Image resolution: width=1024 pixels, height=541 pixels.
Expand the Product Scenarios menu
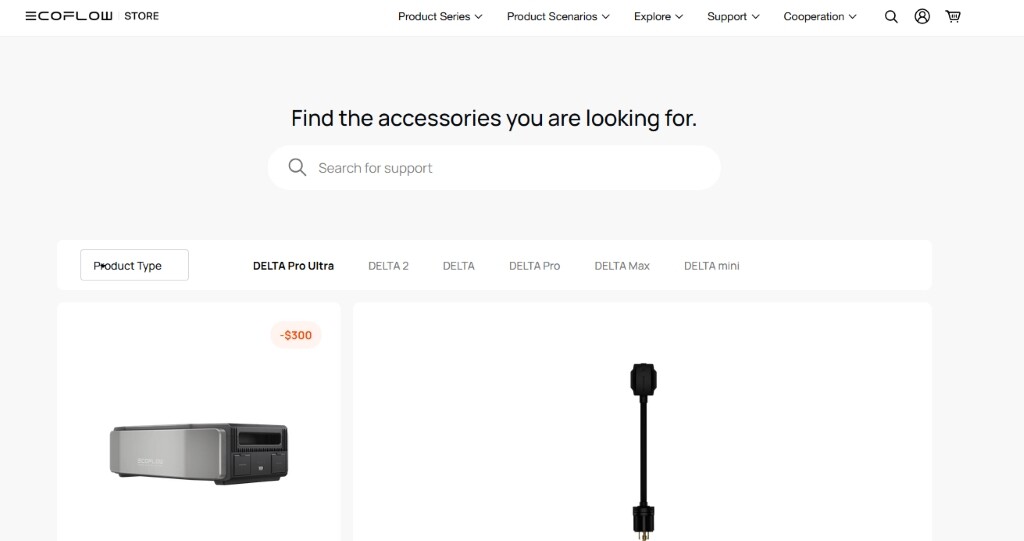coord(558,16)
